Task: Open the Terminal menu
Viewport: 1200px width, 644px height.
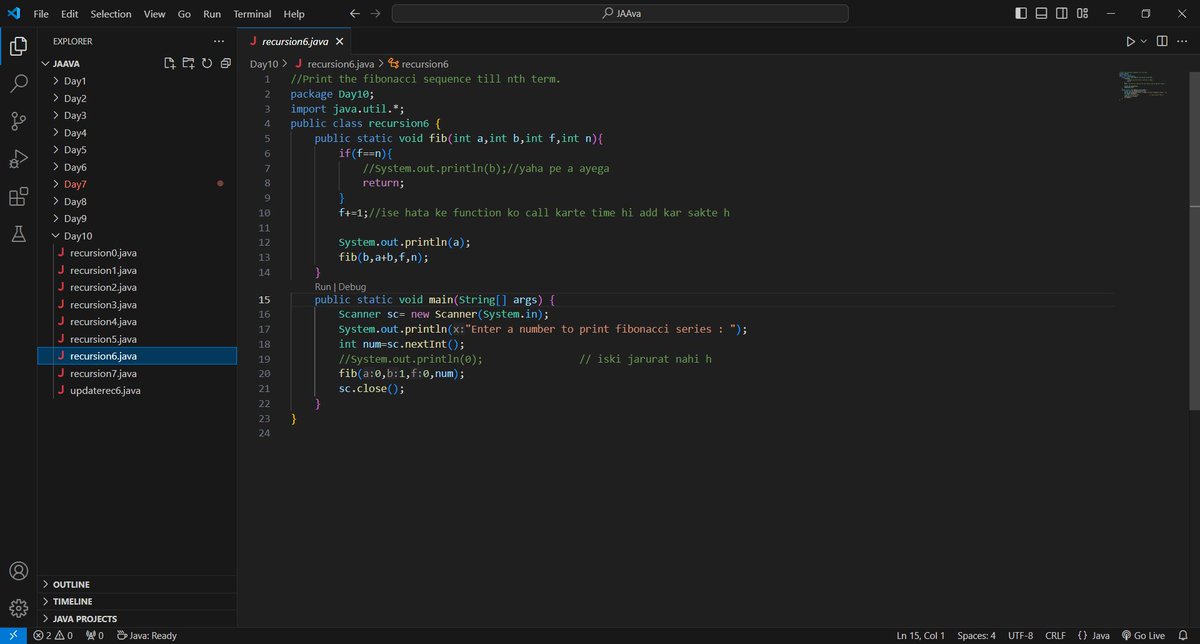Action: tap(254, 14)
